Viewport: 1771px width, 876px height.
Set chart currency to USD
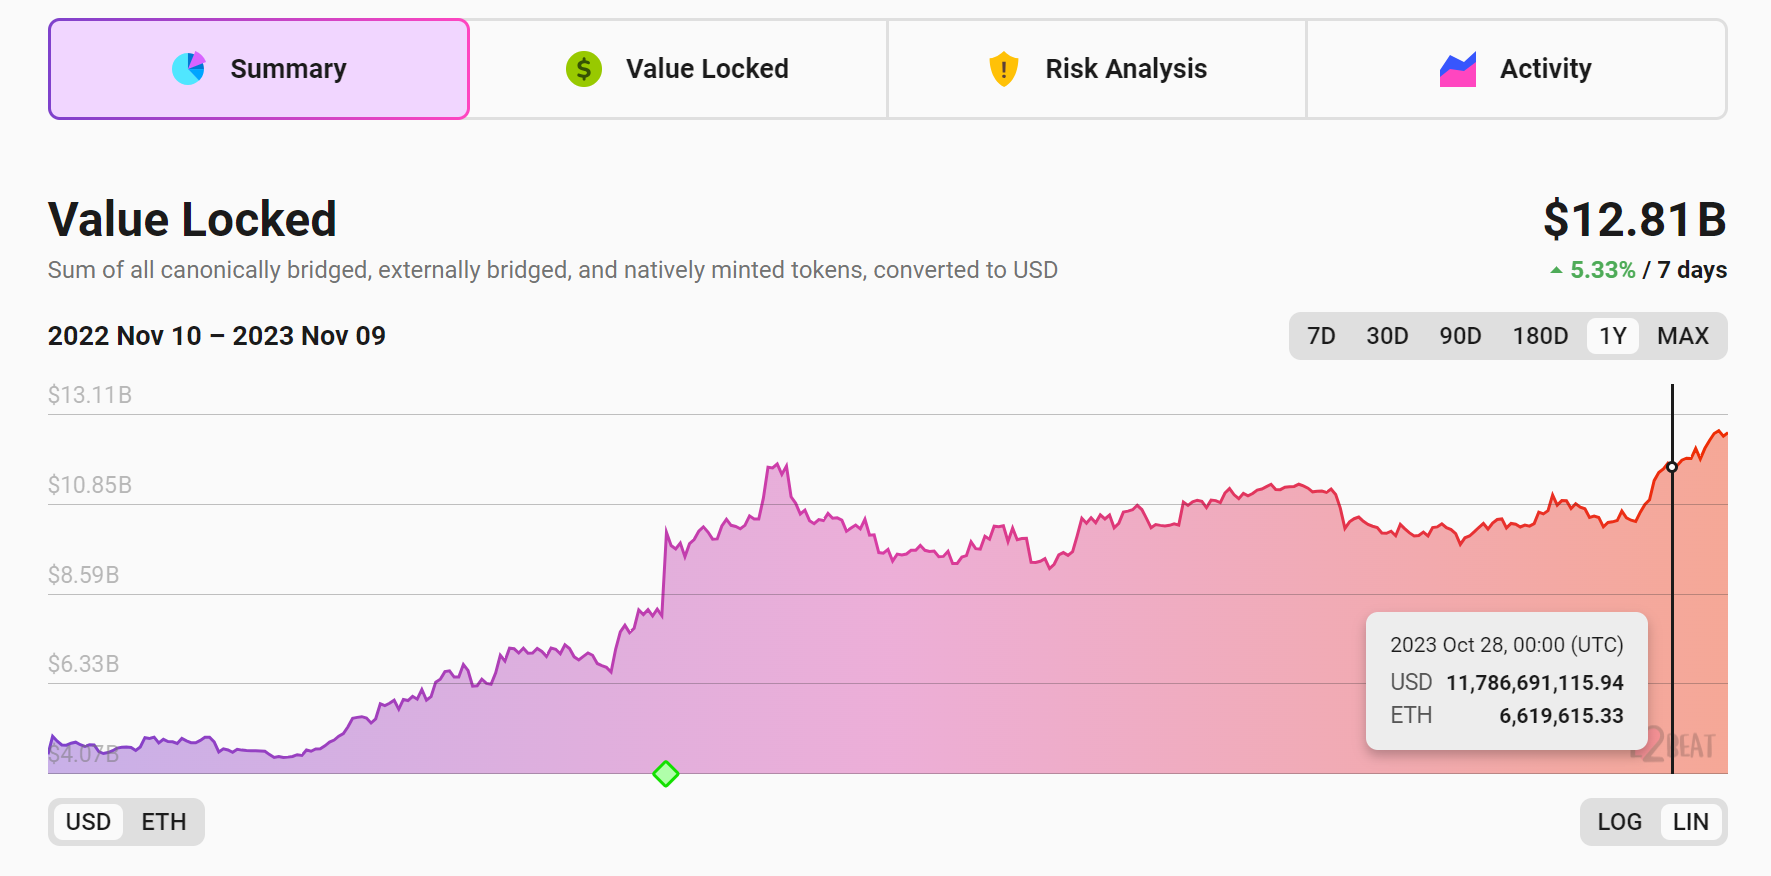click(88, 822)
